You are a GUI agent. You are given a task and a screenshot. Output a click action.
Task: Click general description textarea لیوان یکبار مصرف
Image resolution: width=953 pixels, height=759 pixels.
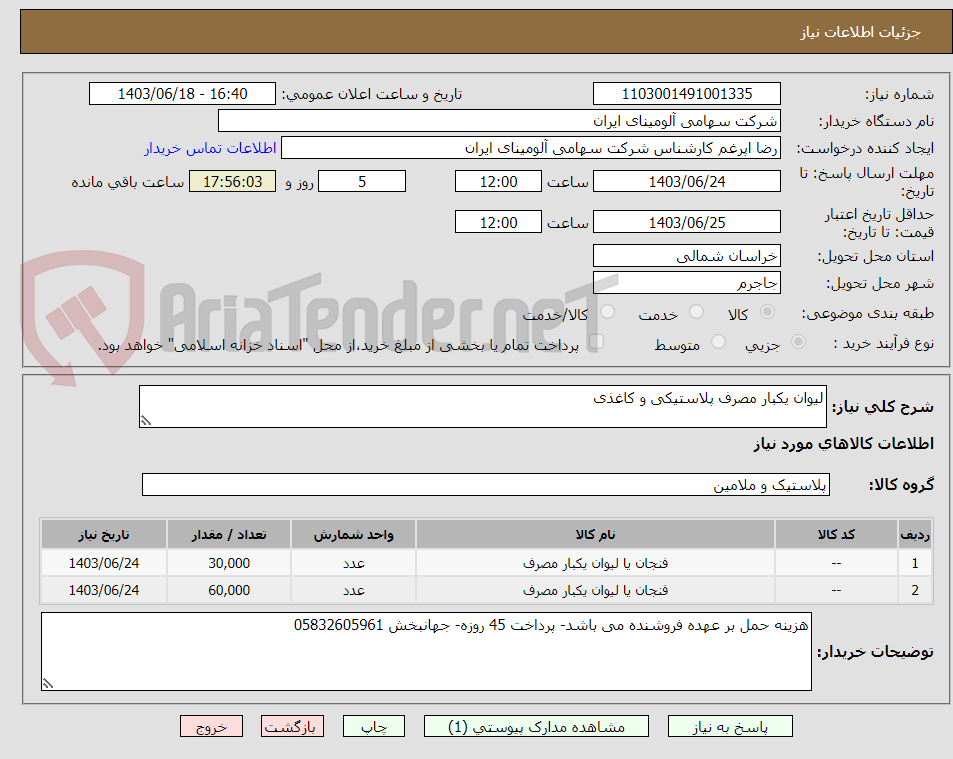(x=483, y=406)
